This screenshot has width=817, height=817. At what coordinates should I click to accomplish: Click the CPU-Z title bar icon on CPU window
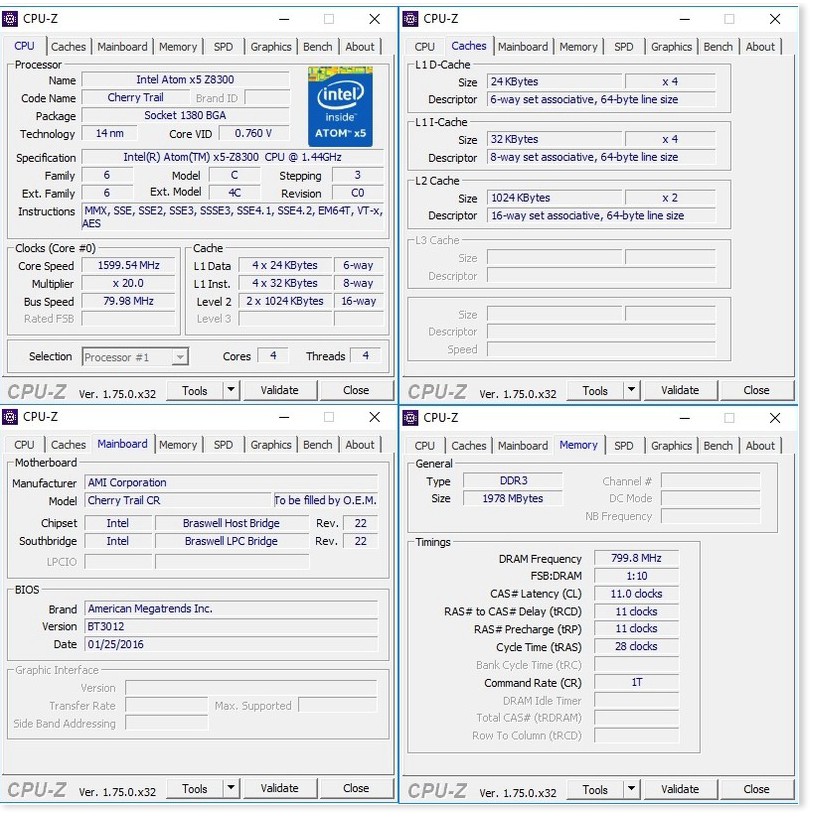(x=11, y=19)
